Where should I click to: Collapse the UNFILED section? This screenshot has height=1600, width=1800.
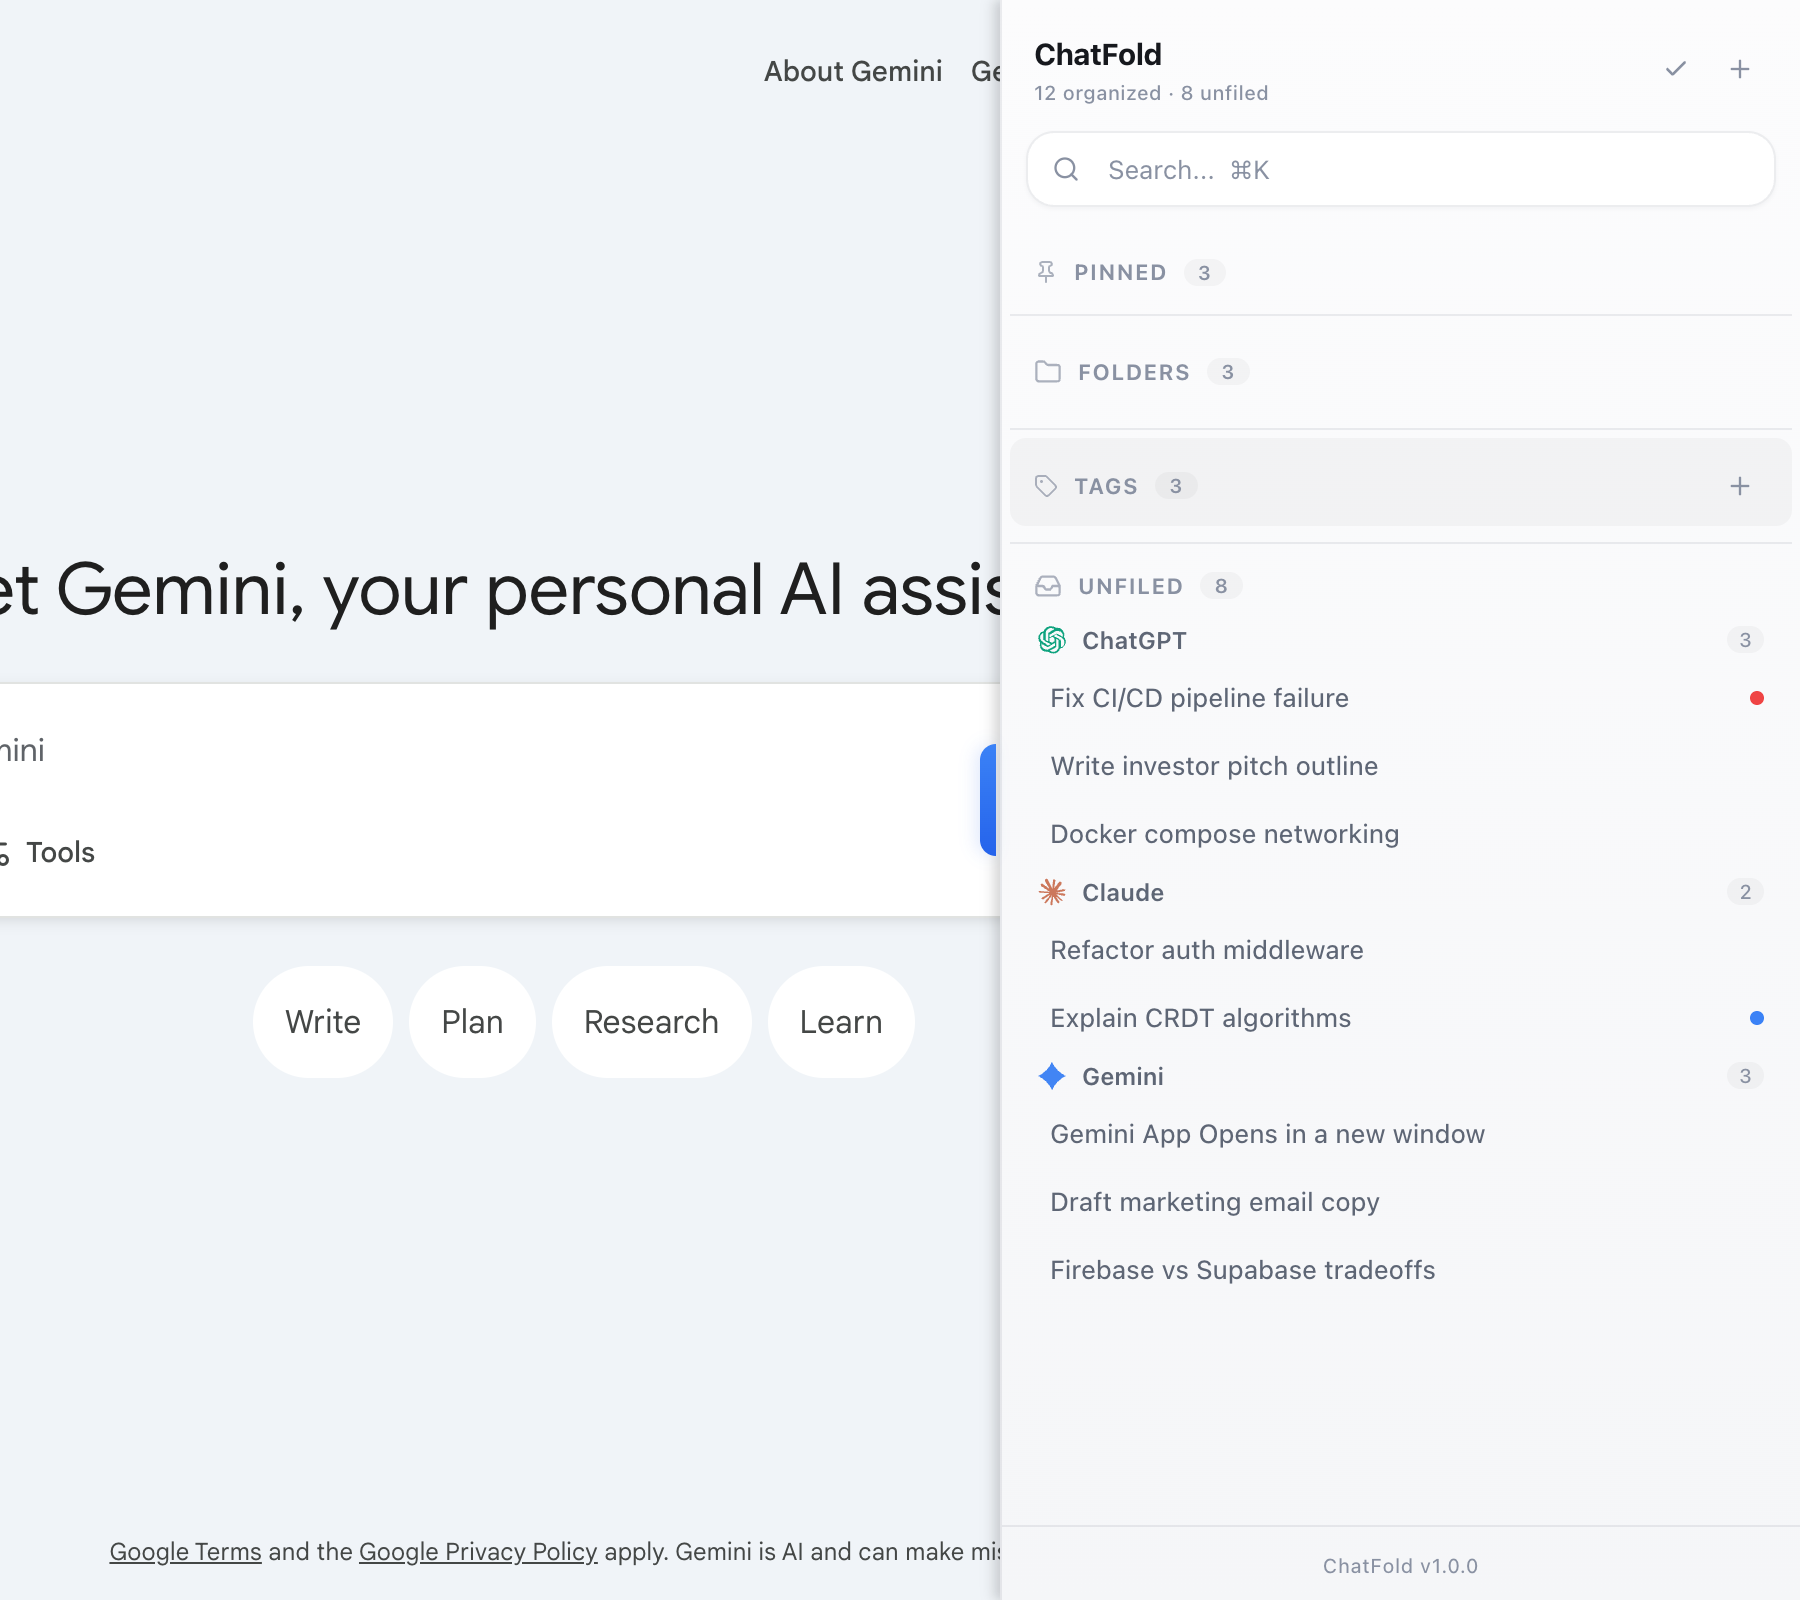pyautogui.click(x=1130, y=586)
